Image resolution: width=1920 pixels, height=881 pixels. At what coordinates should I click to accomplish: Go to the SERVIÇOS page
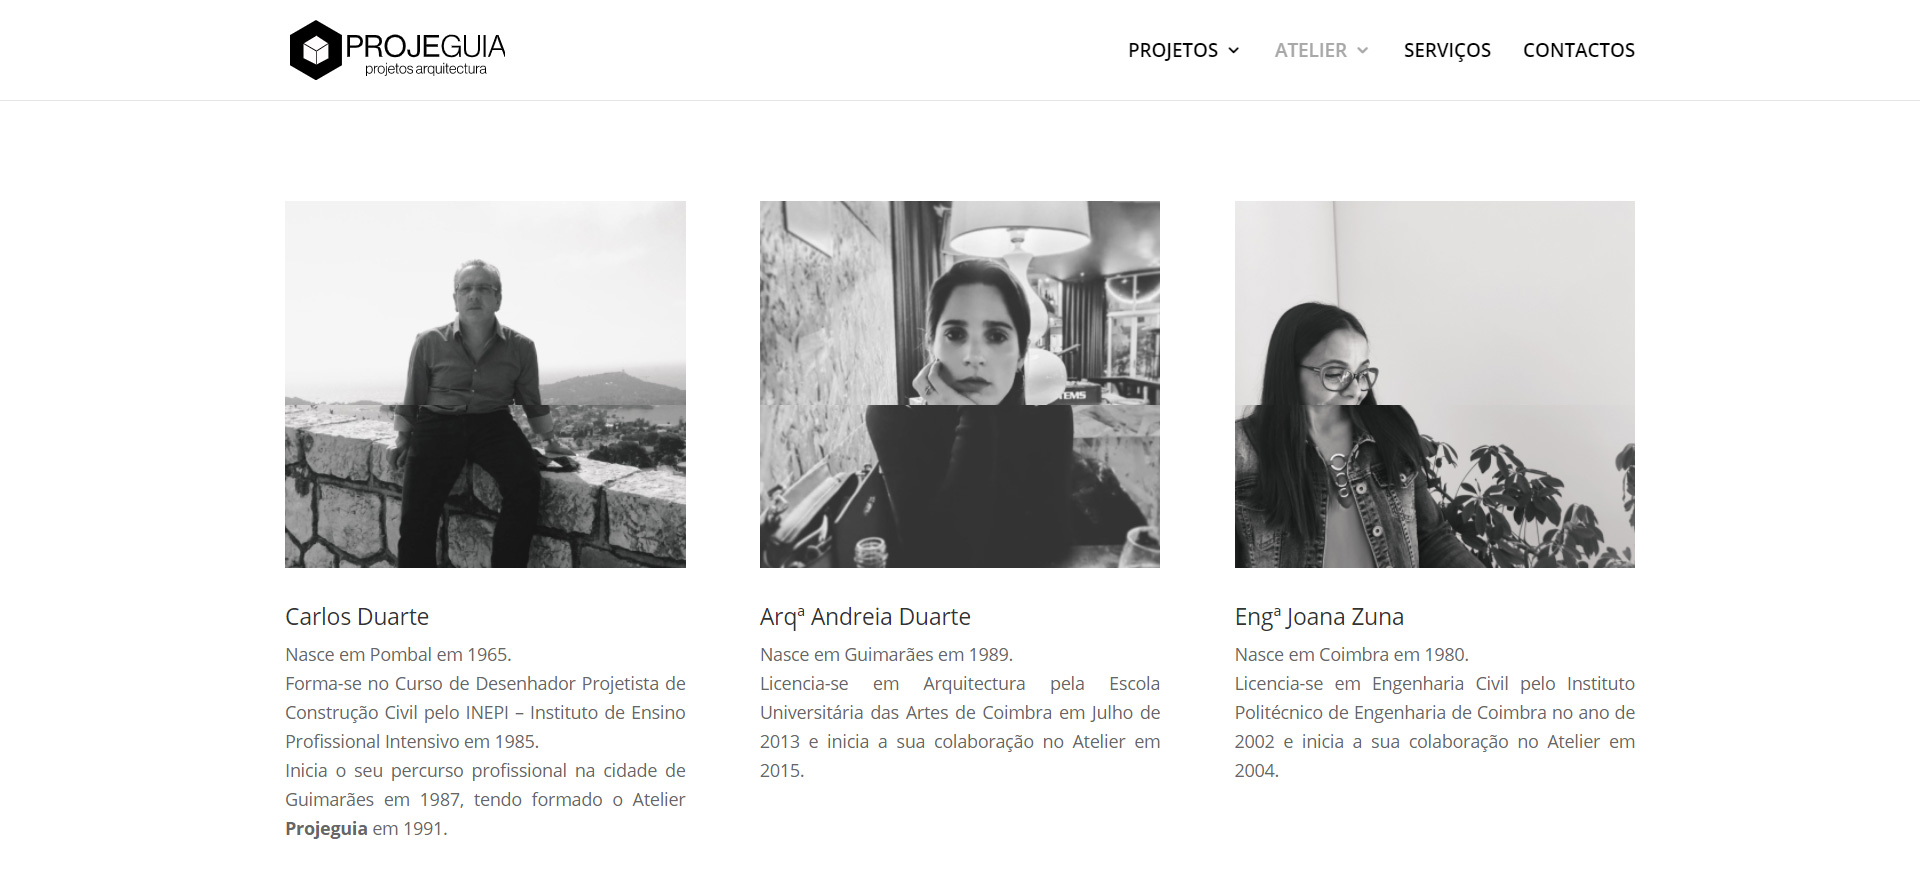tap(1447, 50)
